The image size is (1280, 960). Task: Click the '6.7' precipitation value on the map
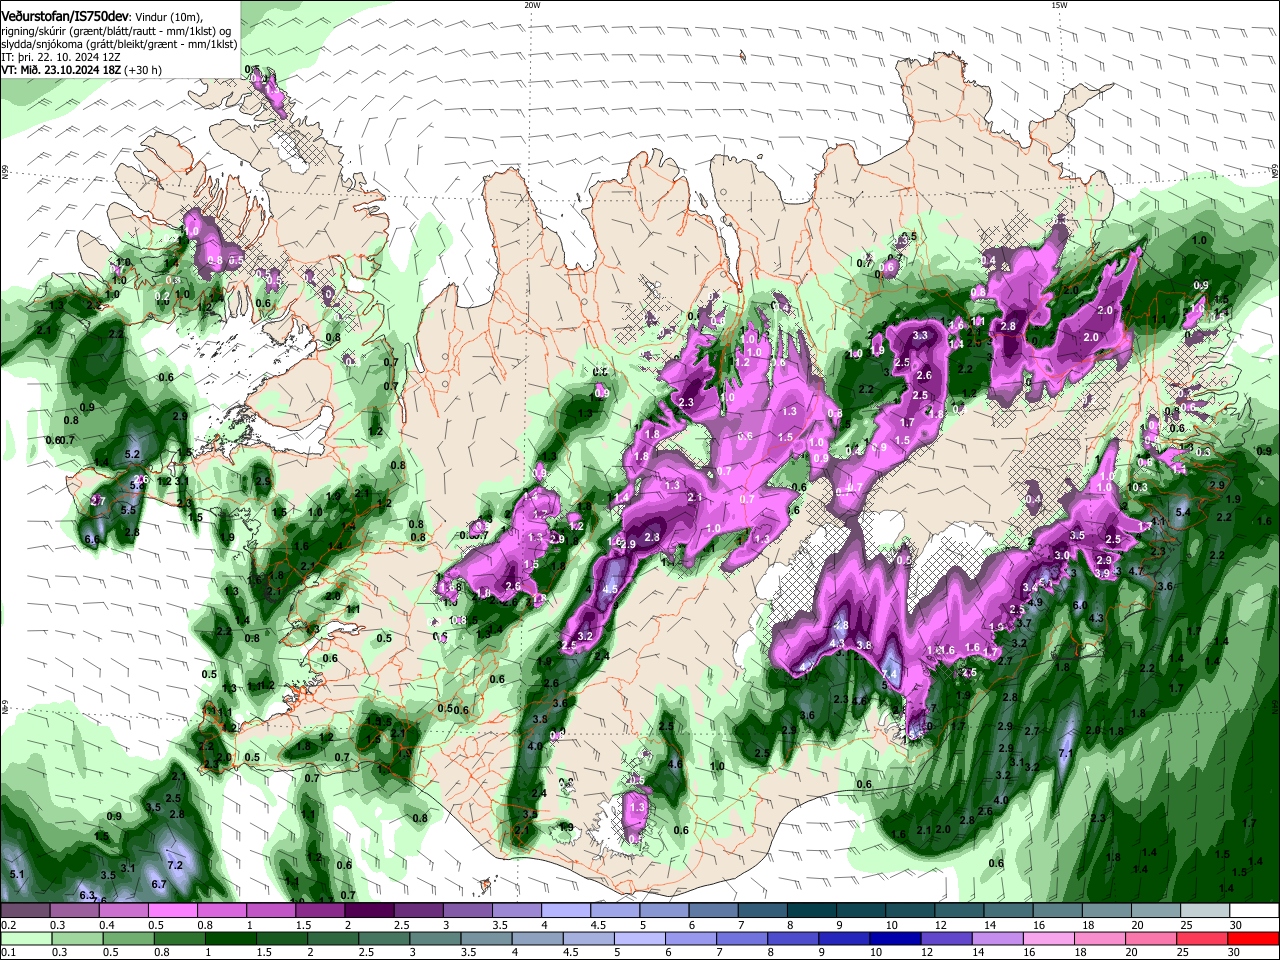[x=159, y=884]
